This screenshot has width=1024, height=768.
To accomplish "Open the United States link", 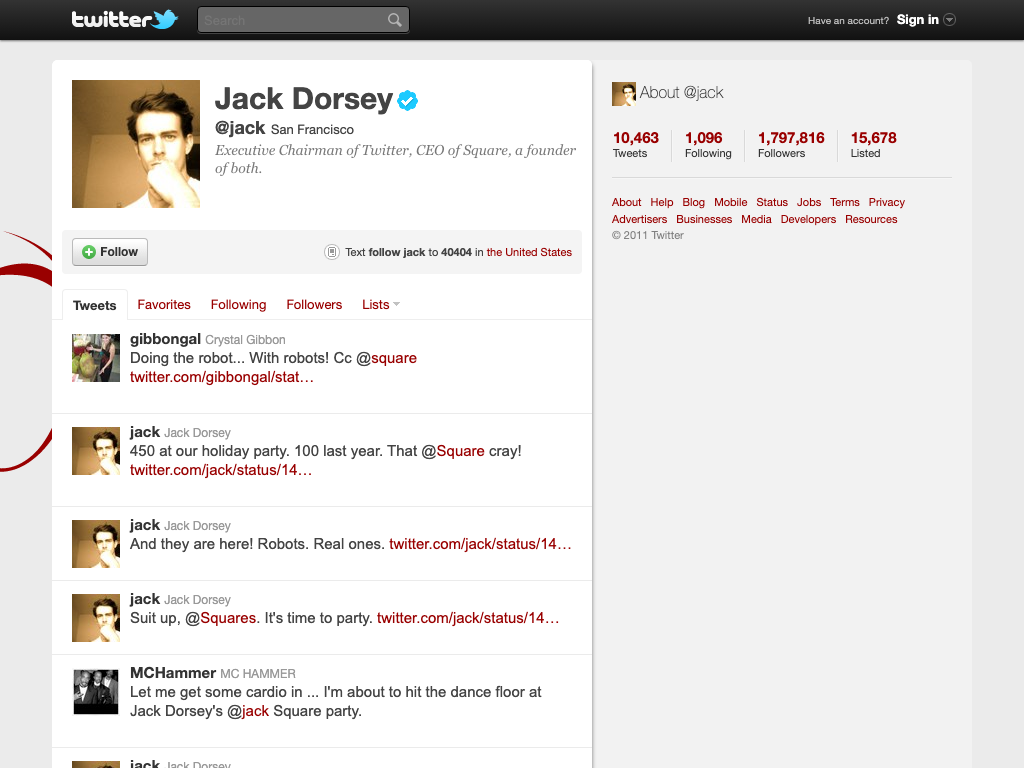I will tap(529, 252).
